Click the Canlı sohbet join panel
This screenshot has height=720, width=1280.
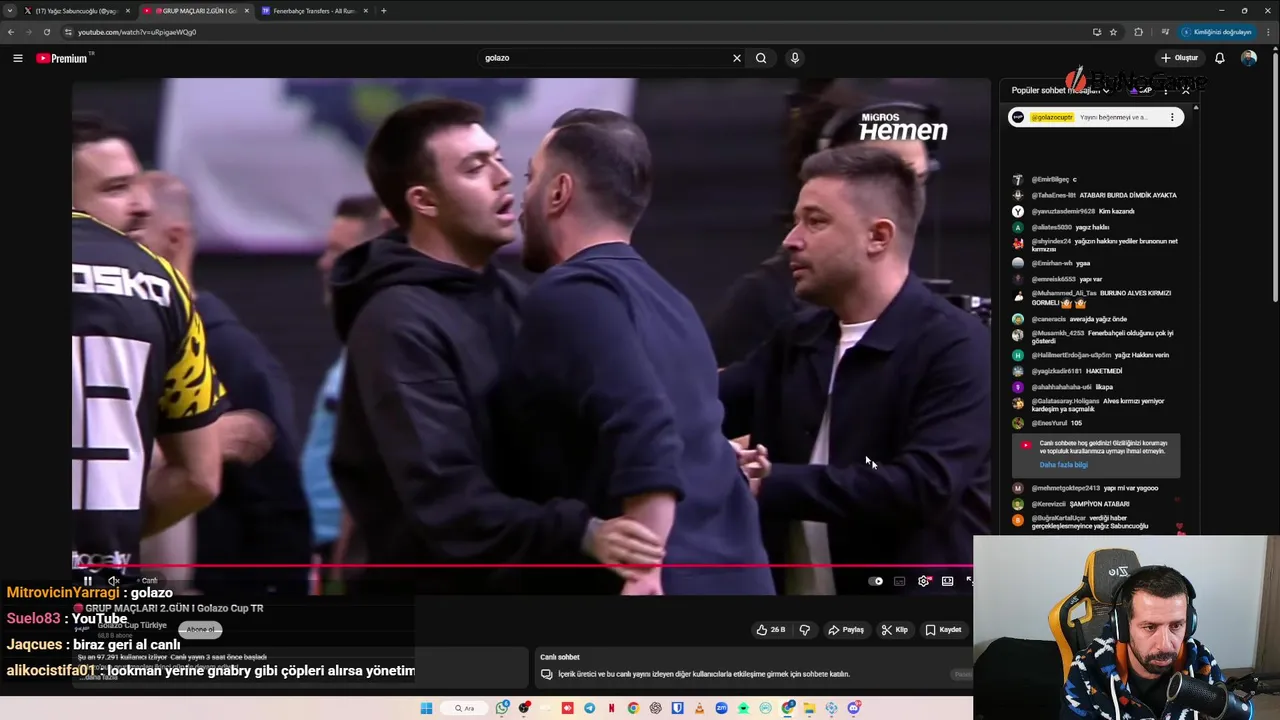[754, 667]
